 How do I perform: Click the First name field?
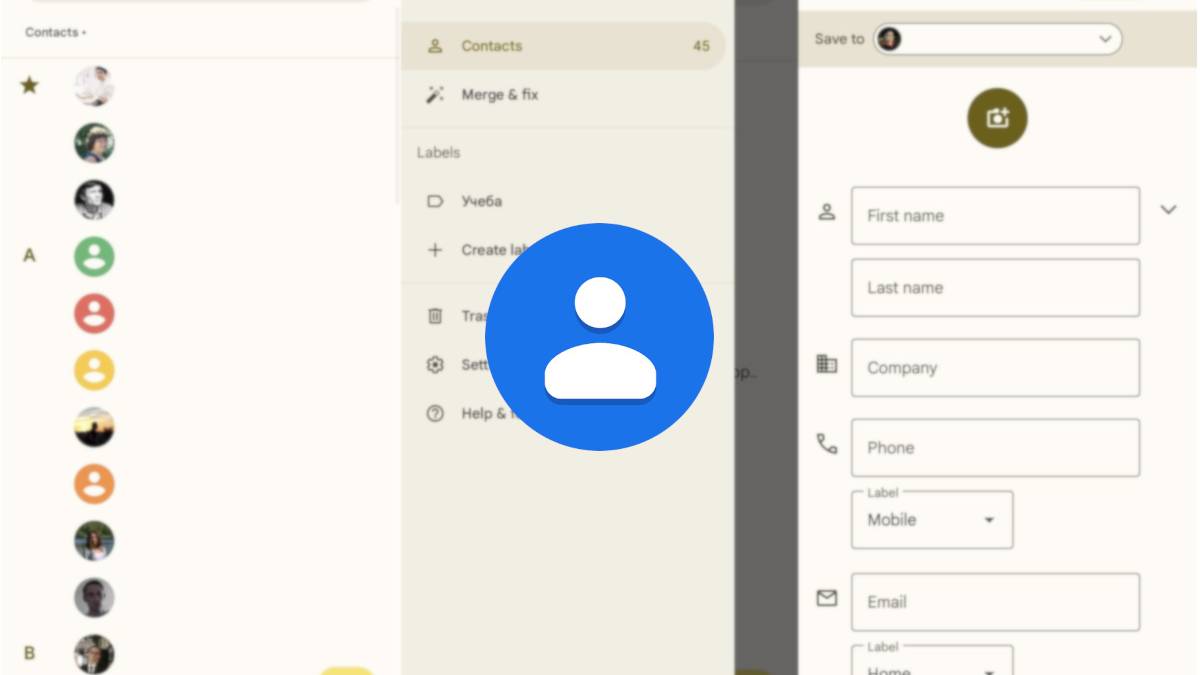click(995, 215)
